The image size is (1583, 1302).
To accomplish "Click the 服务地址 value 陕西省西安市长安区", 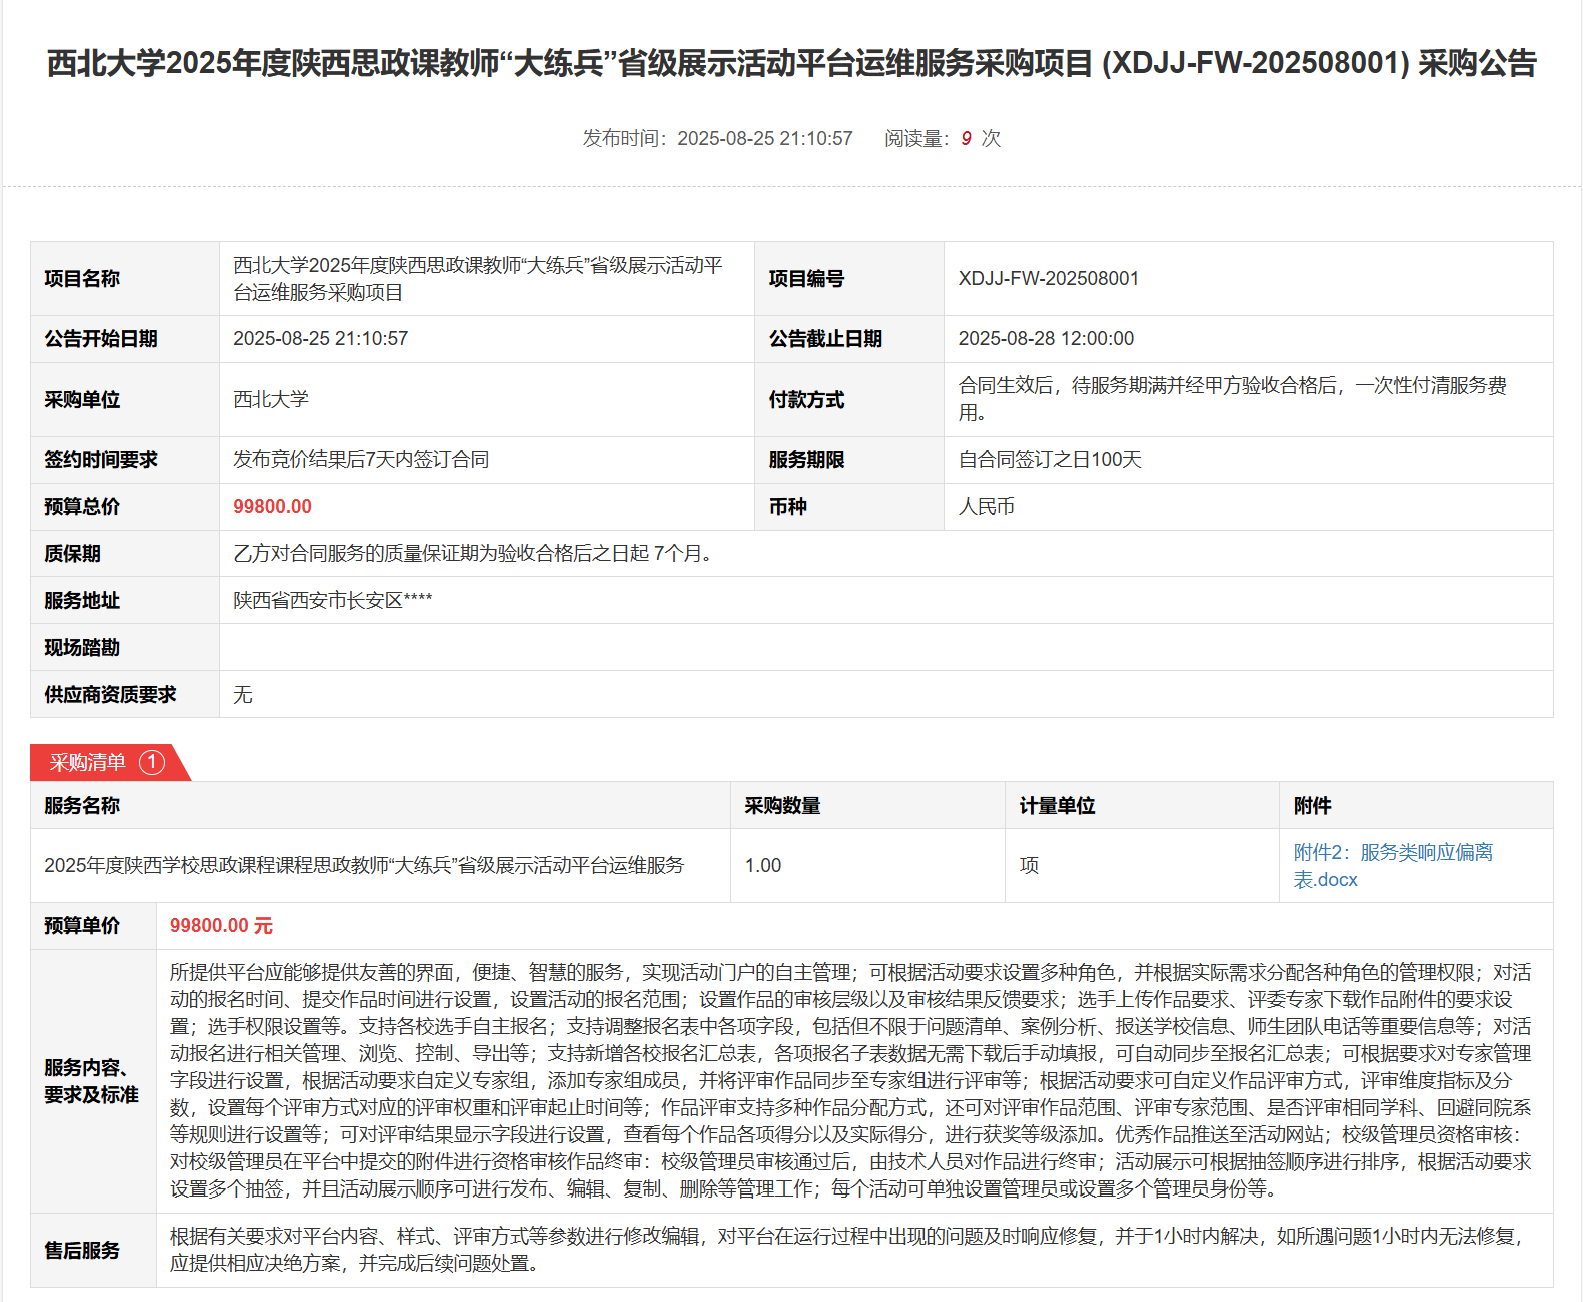I will coord(332,601).
